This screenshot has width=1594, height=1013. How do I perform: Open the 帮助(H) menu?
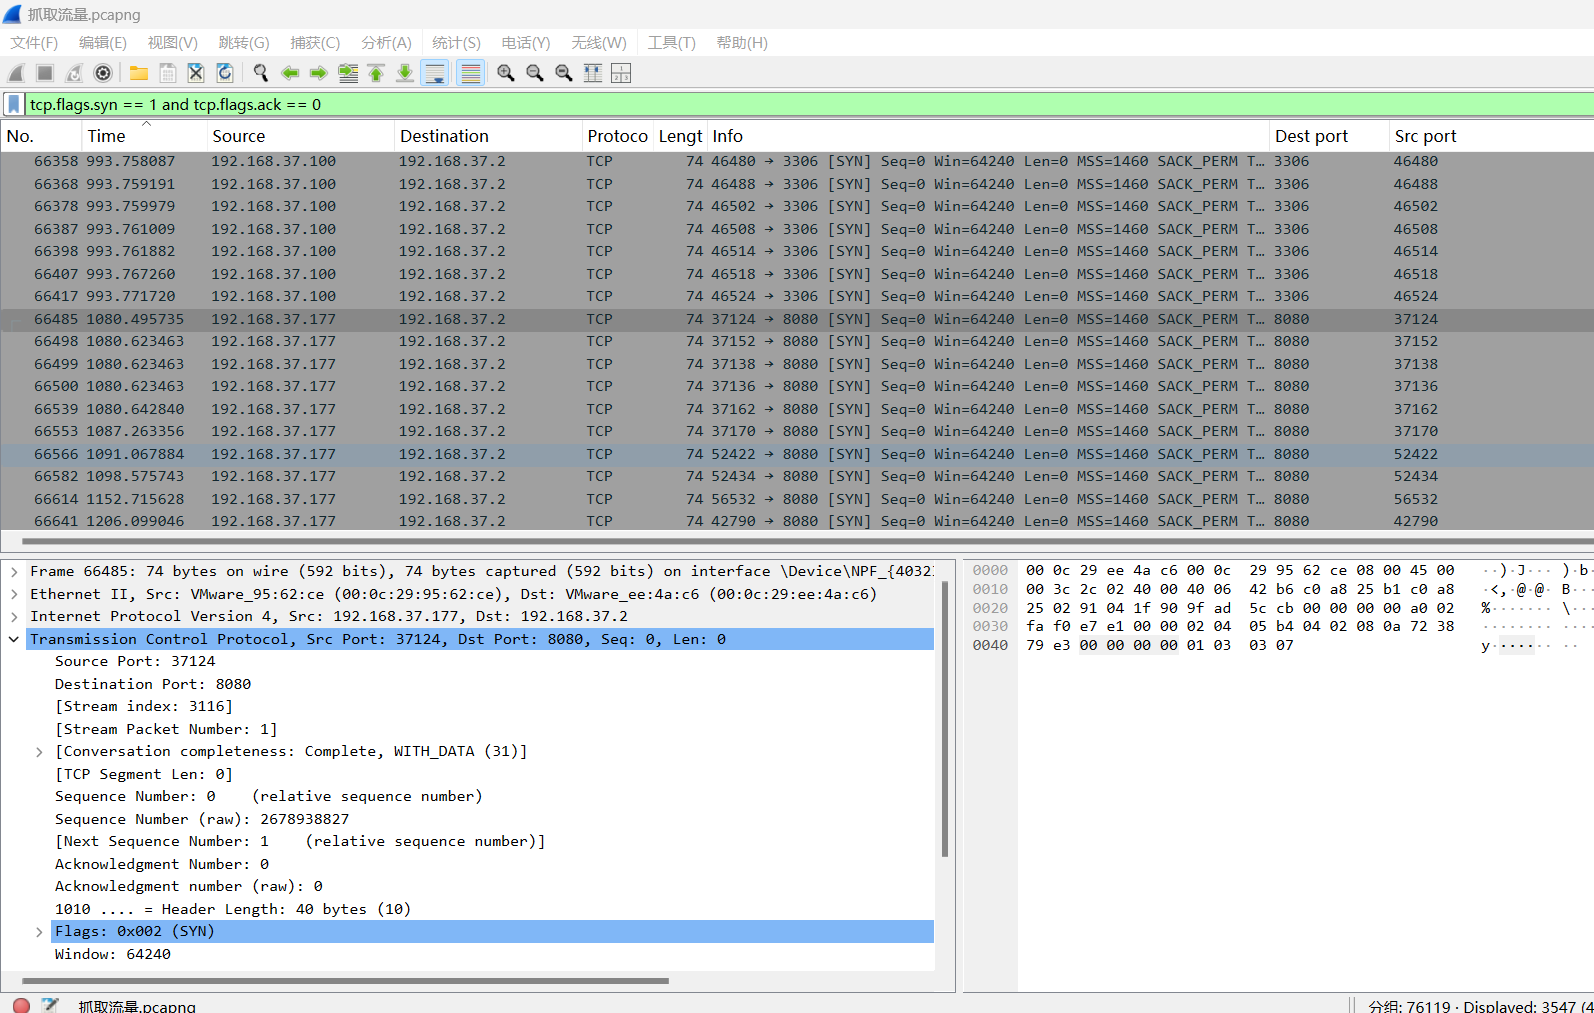742,43
